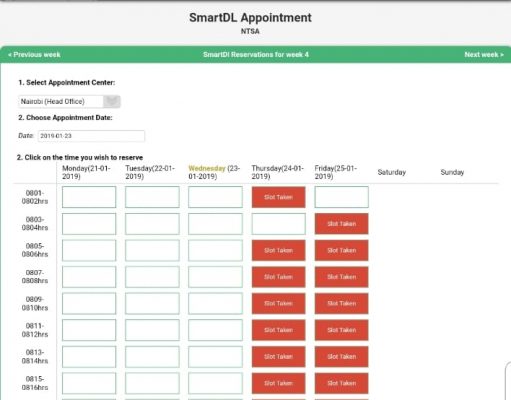Reserve Monday 0803-0804hrs slot
This screenshot has width=511, height=400.
[x=89, y=224]
